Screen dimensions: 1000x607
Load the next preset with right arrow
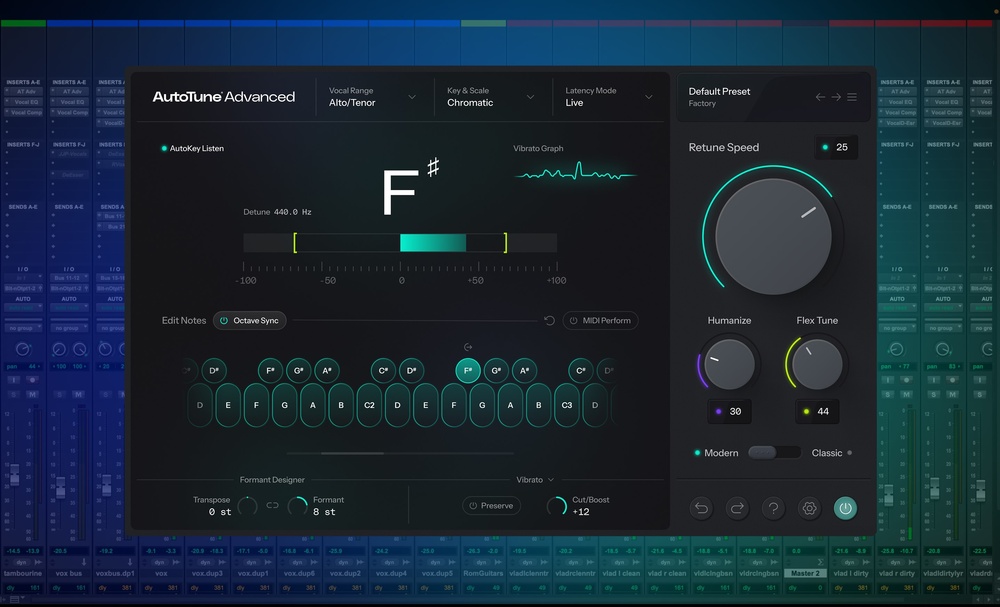[836, 97]
